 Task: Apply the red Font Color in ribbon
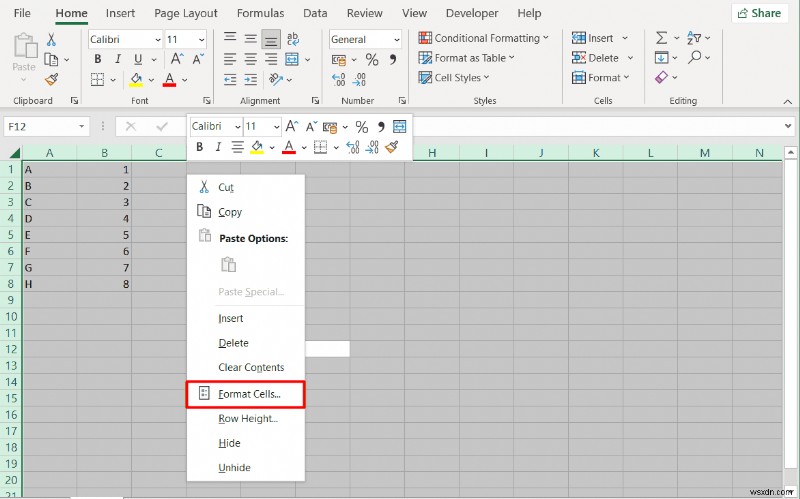(x=169, y=80)
